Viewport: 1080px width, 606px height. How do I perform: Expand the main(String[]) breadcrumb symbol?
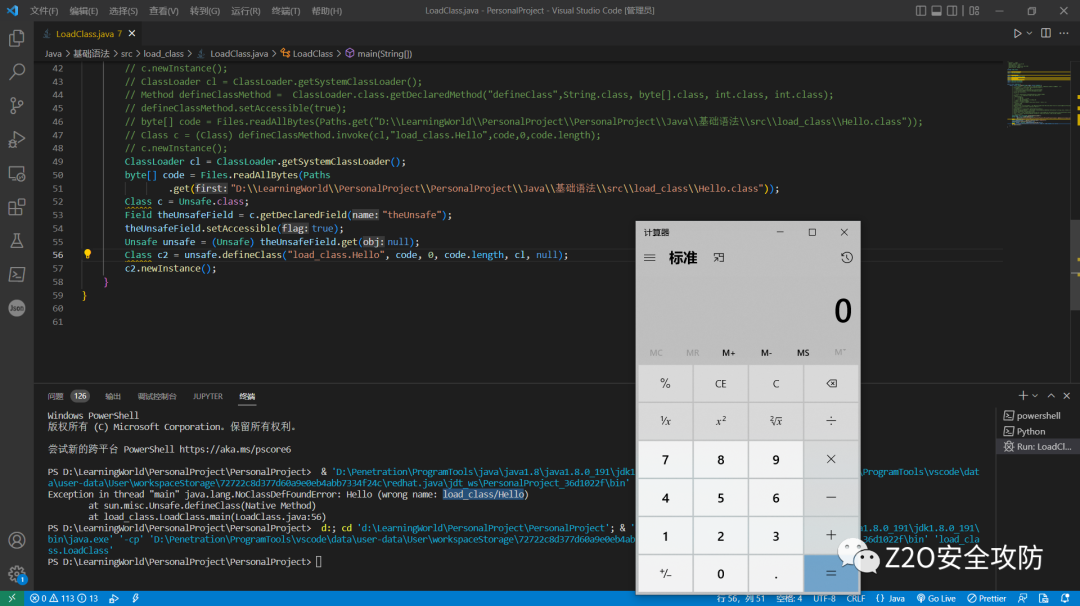click(x=379, y=53)
